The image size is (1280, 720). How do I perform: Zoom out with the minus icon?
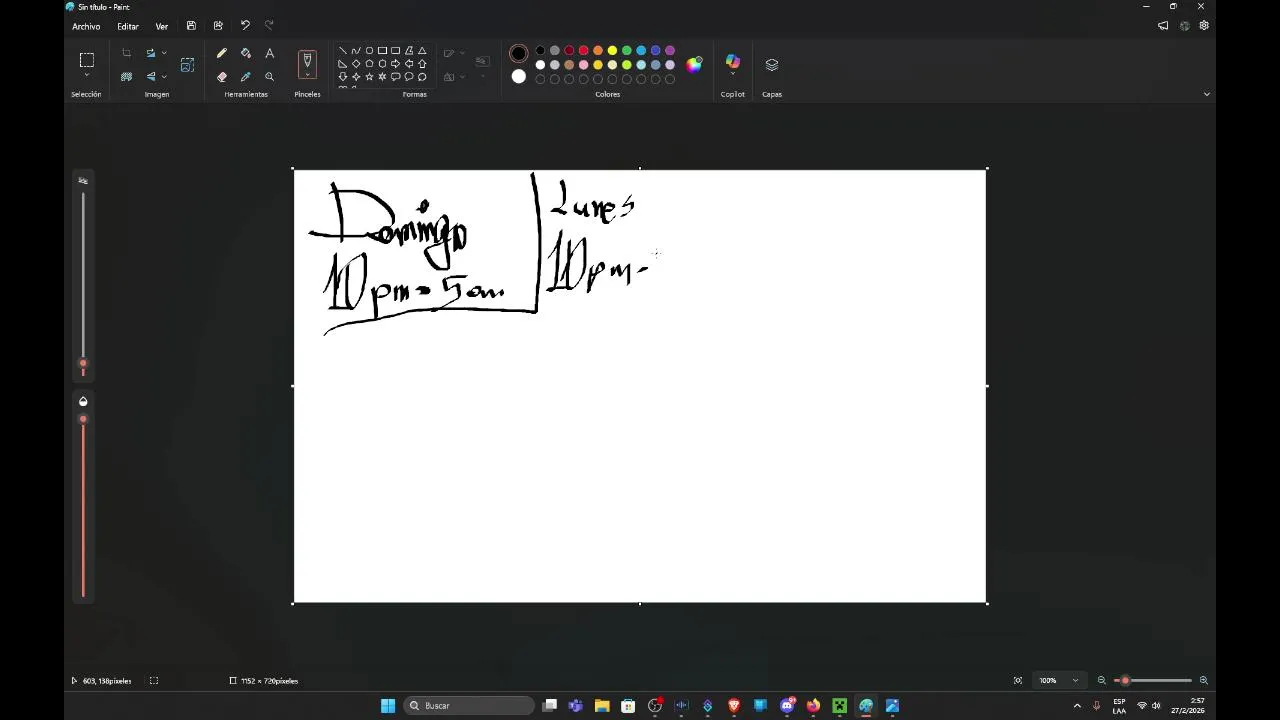pyautogui.click(x=1102, y=681)
